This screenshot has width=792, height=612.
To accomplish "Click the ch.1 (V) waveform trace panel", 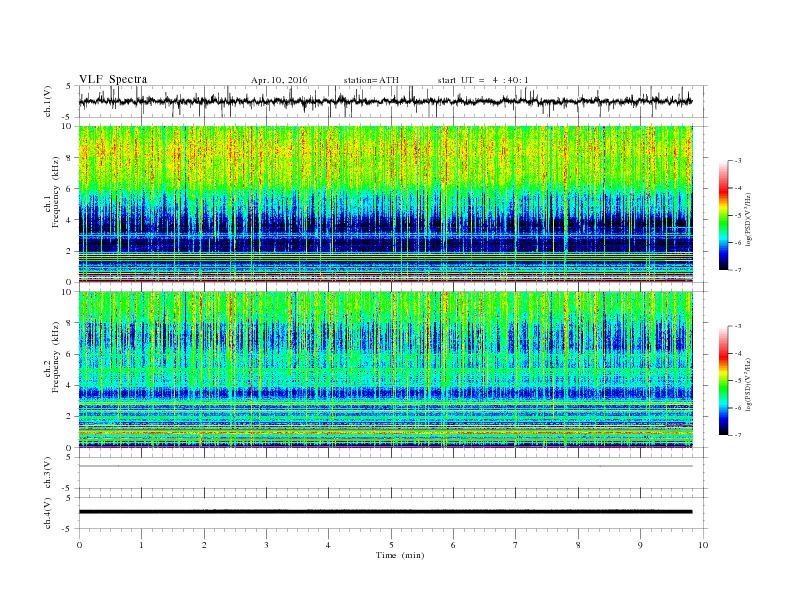I will pos(393,101).
